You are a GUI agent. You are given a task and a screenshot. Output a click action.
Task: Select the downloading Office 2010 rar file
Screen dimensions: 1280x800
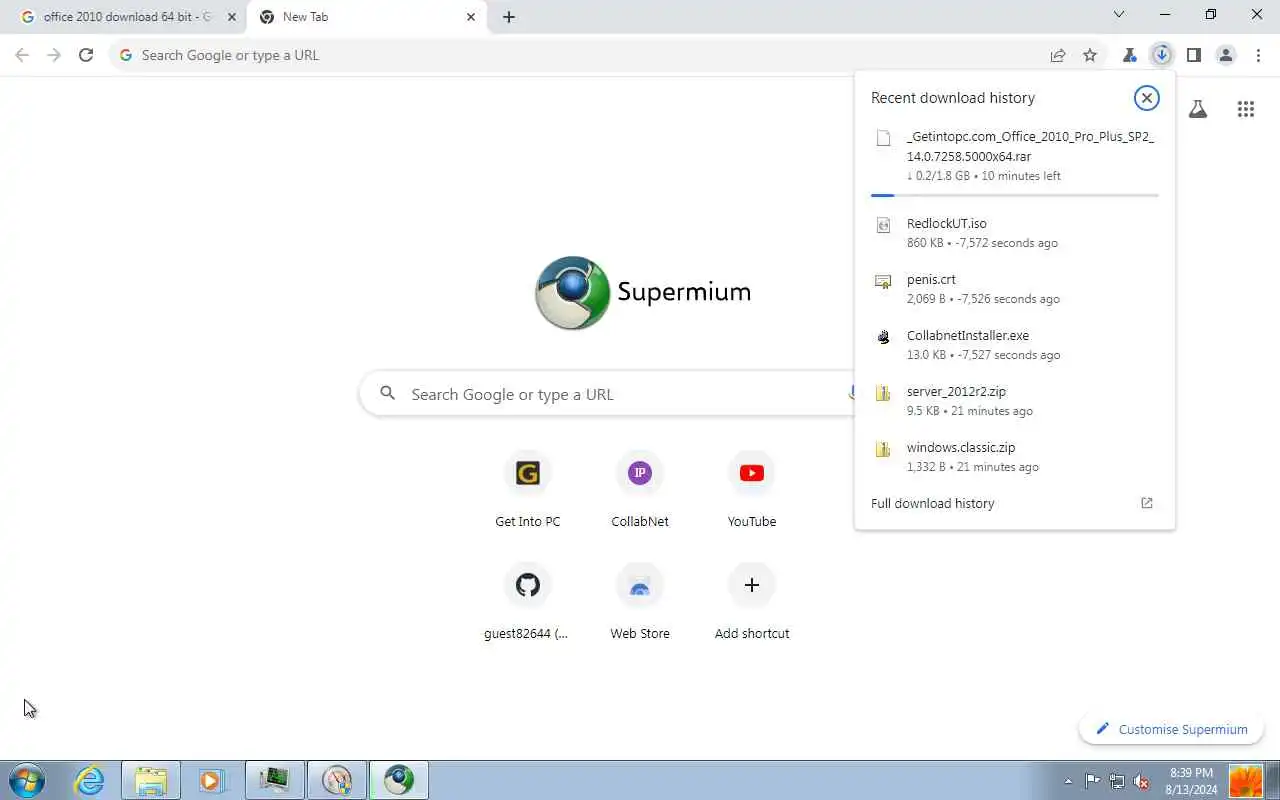tap(1015, 156)
